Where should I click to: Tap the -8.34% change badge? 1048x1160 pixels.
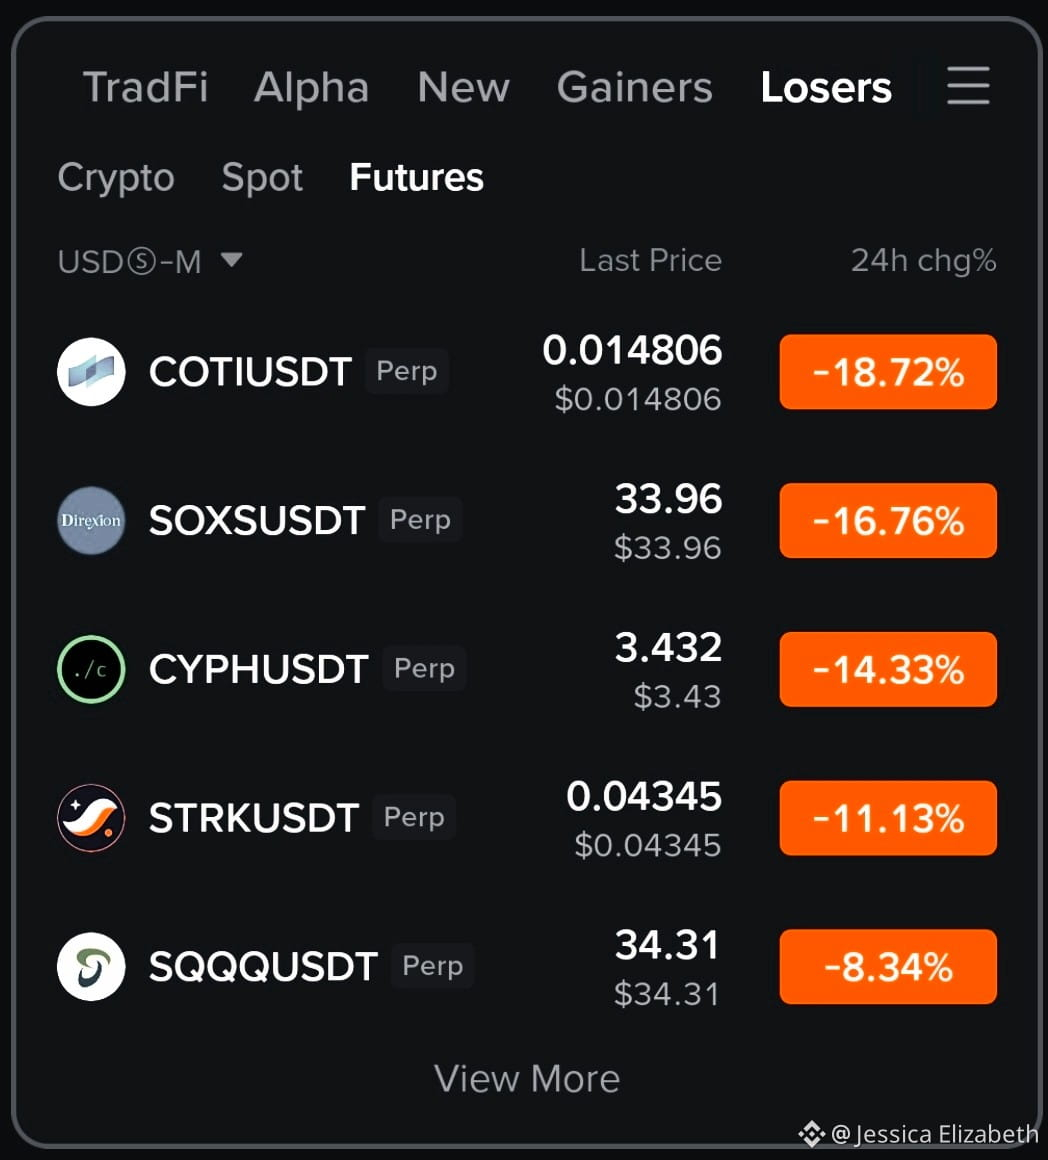888,966
